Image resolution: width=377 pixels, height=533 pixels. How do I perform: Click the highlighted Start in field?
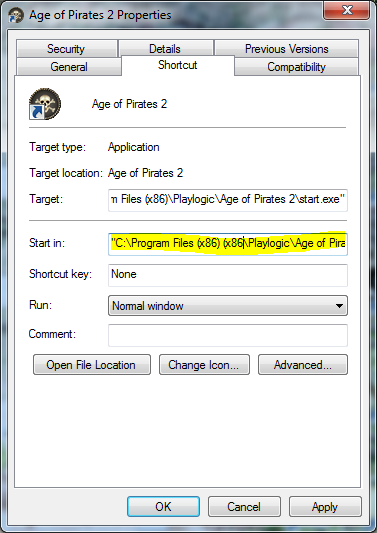pyautogui.click(x=228, y=244)
